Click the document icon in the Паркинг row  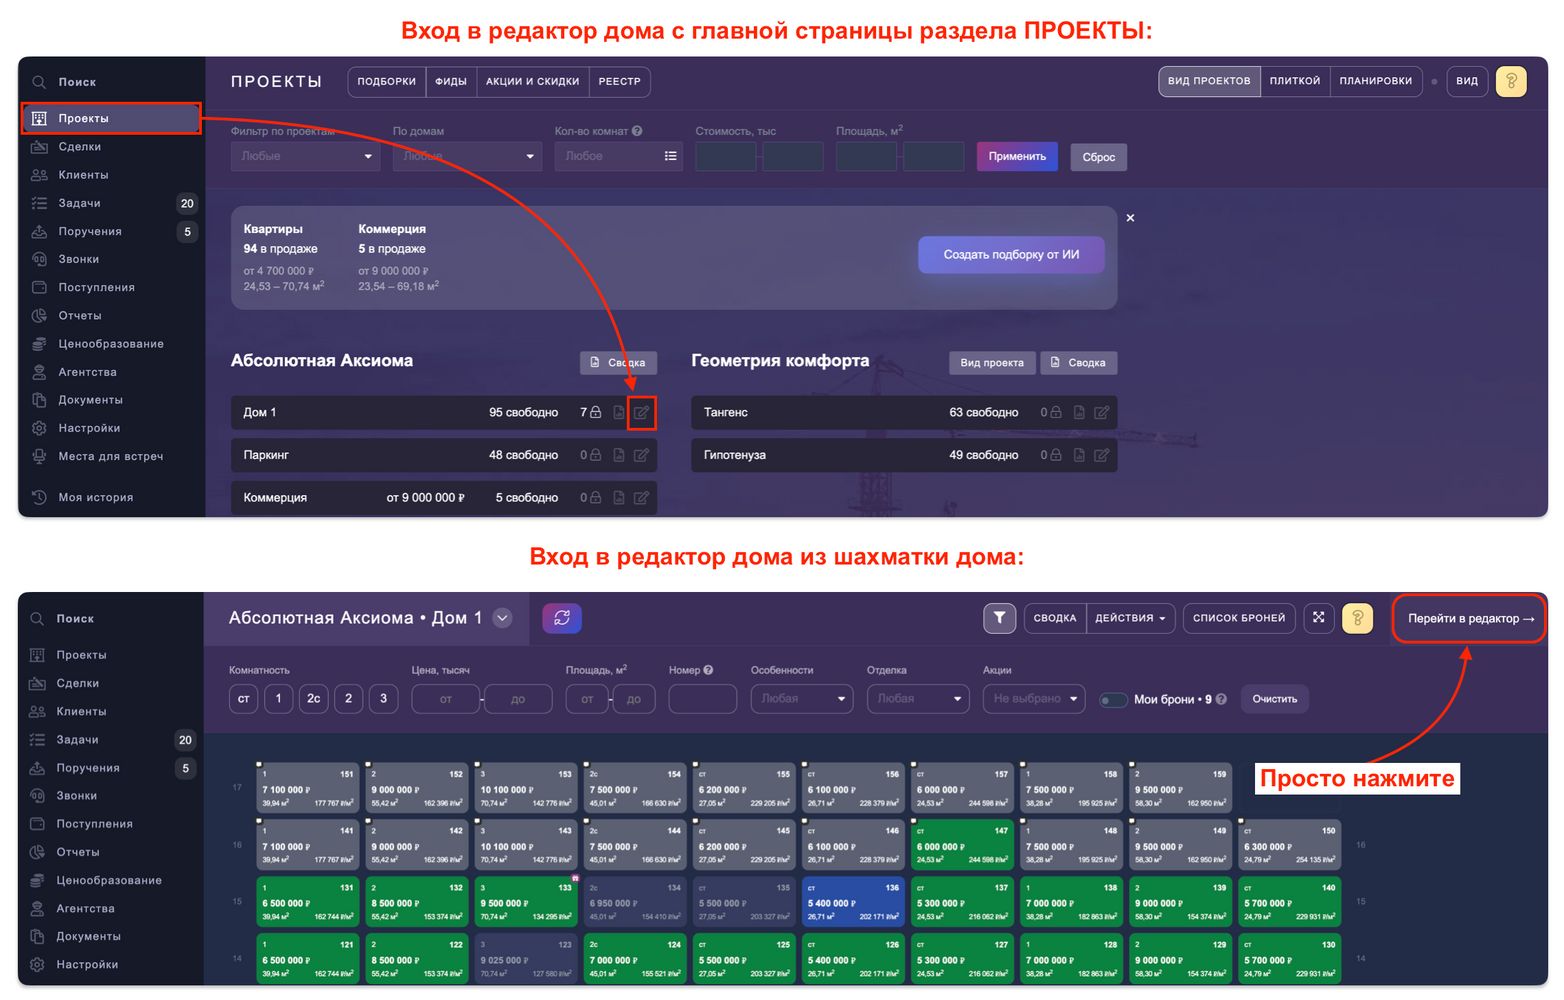[x=619, y=455]
